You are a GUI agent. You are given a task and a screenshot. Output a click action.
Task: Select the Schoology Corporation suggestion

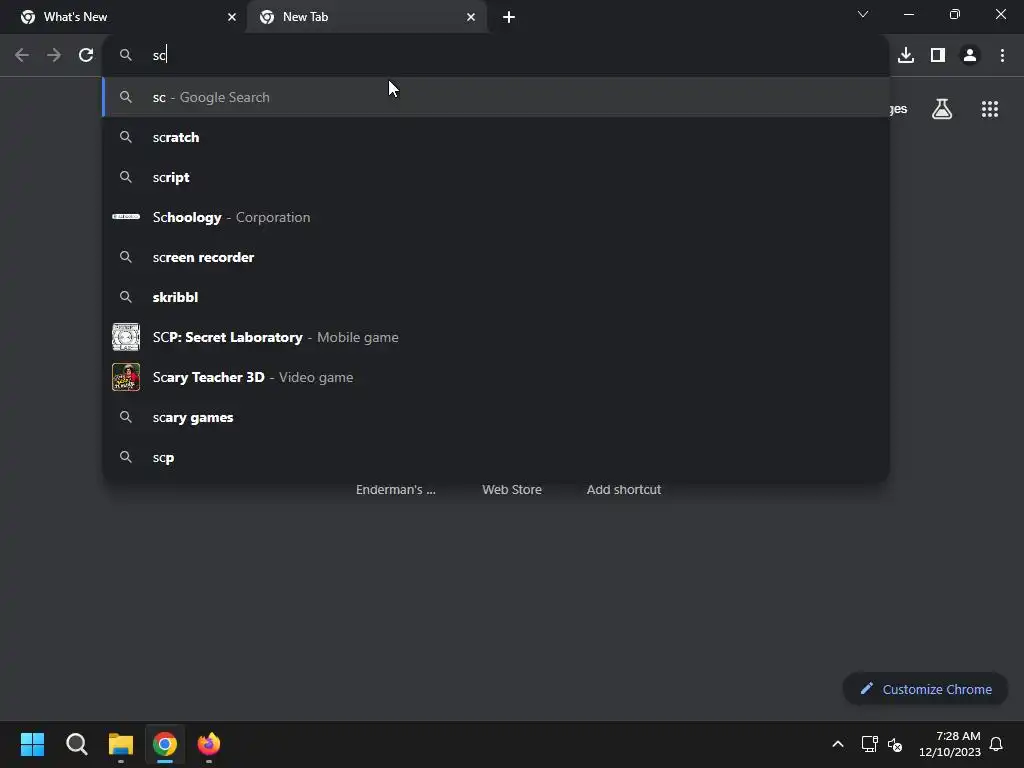496,217
